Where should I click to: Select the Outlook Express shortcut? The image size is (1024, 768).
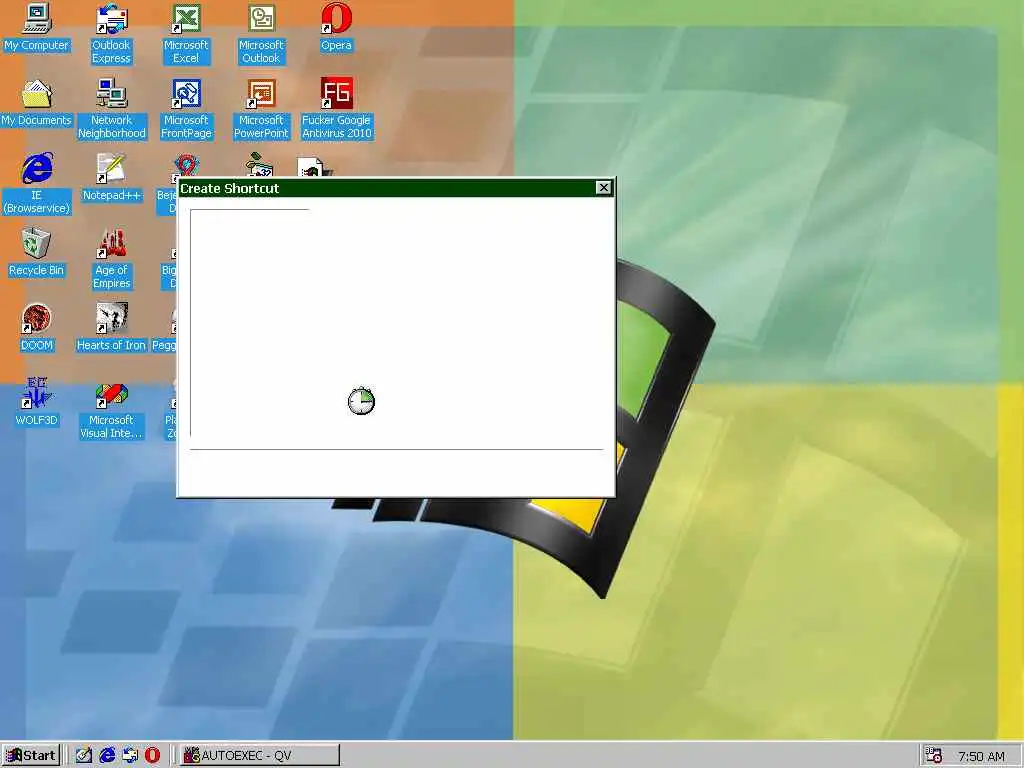coord(111,34)
